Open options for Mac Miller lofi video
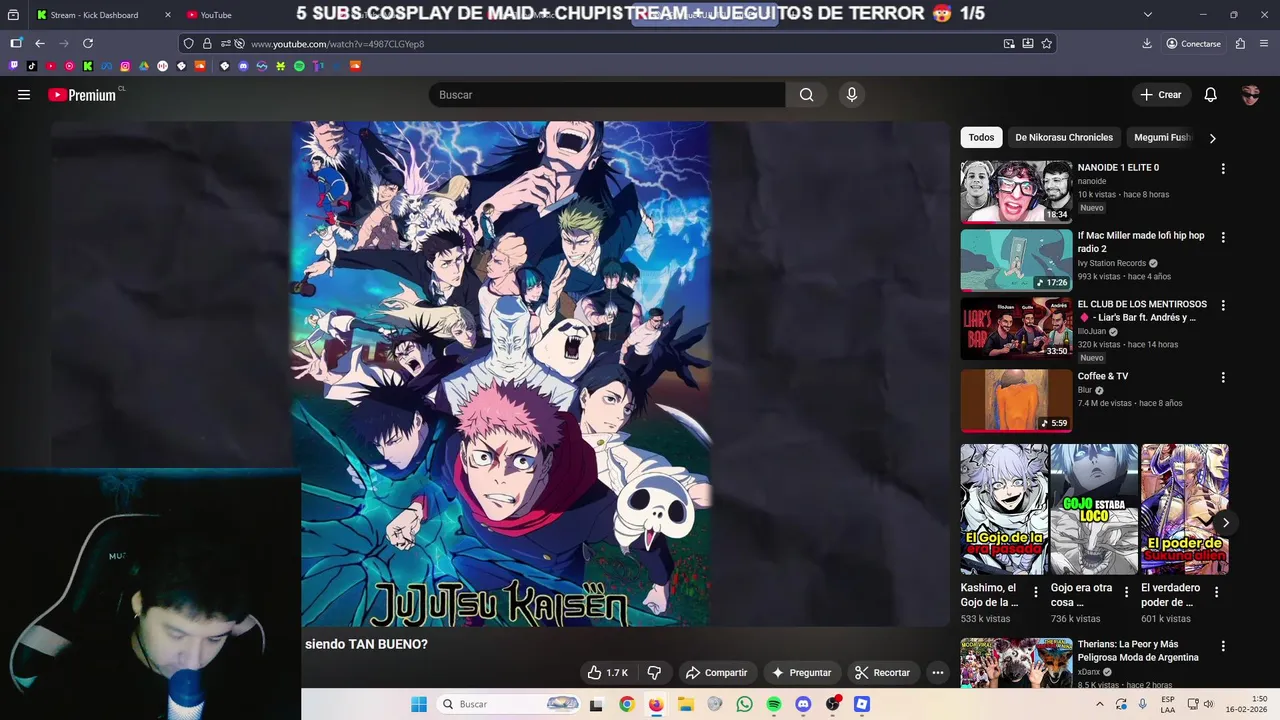The height and width of the screenshot is (720, 1280). click(x=1222, y=238)
